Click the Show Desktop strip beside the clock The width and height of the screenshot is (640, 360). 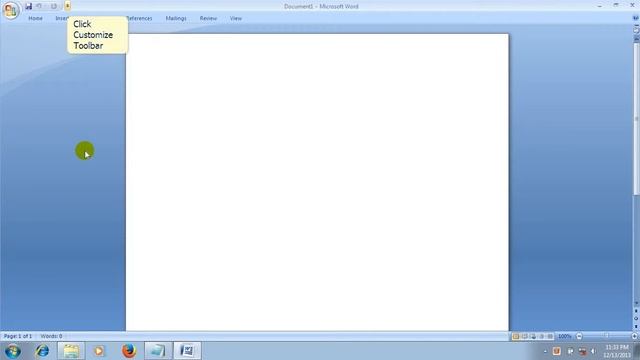coord(637,351)
